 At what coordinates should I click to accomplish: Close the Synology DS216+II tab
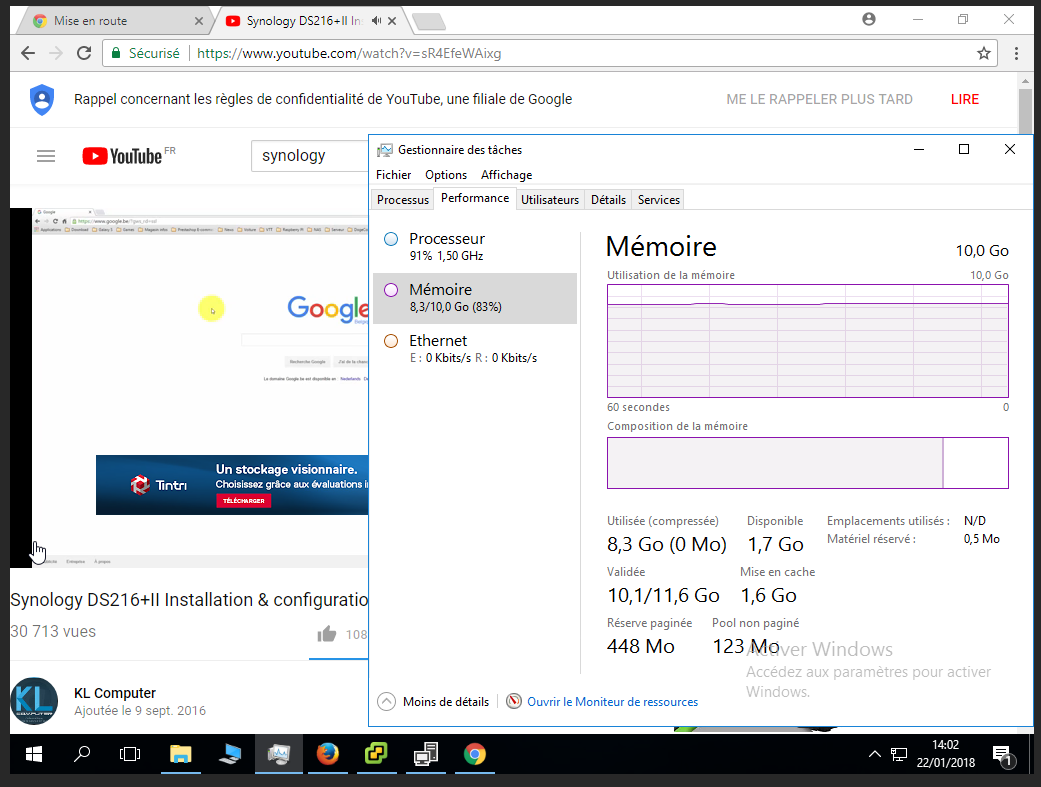(x=392, y=21)
